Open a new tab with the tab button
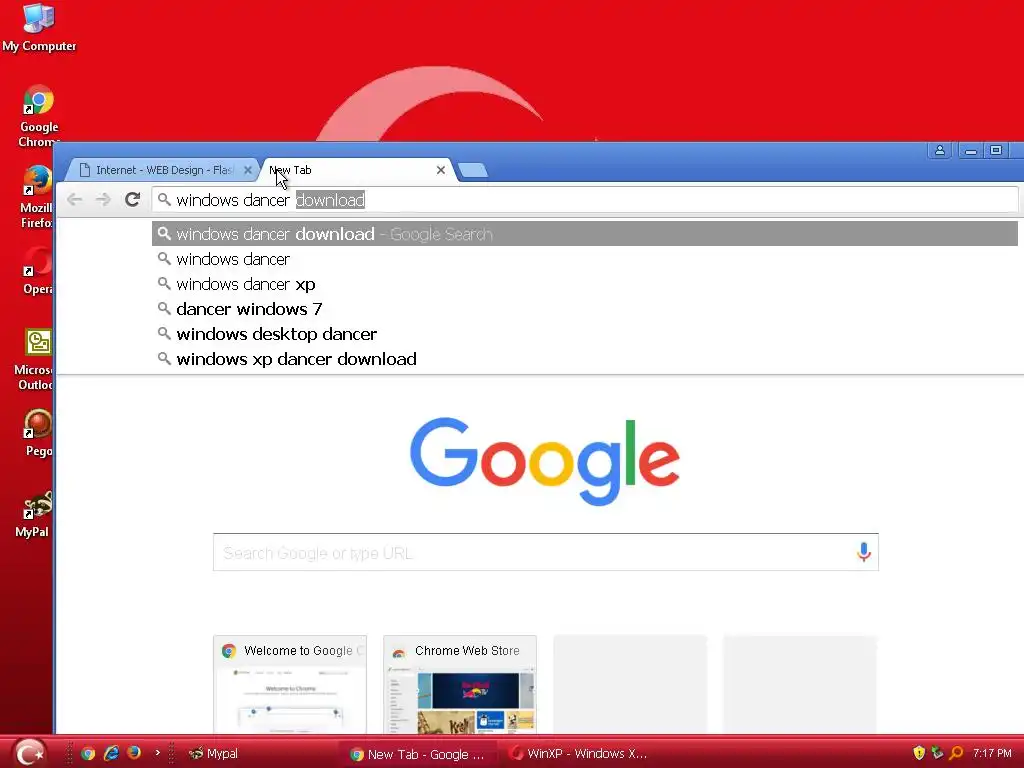This screenshot has width=1024, height=768. coord(473,170)
